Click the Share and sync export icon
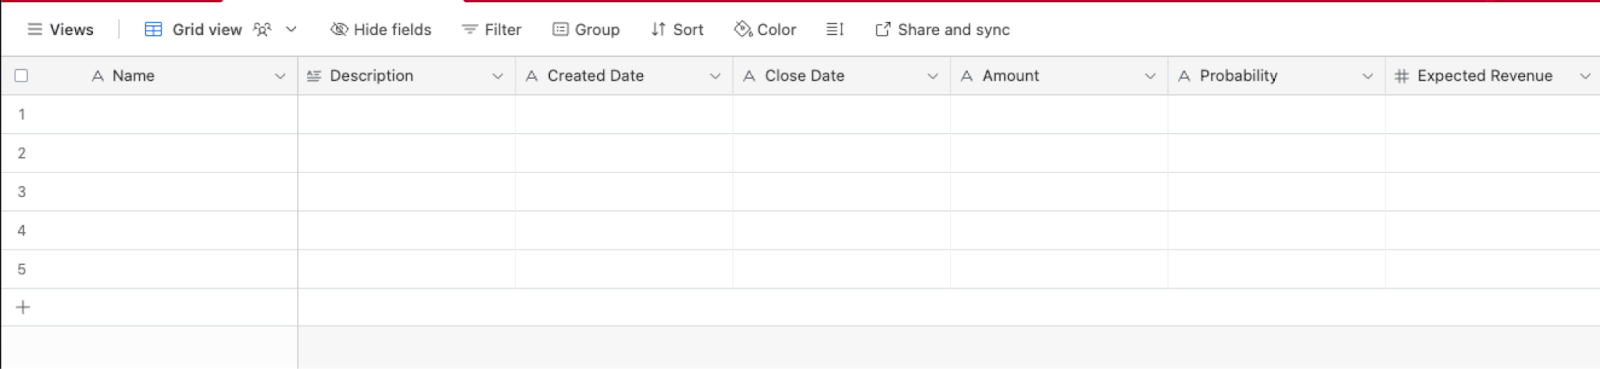 tap(883, 30)
